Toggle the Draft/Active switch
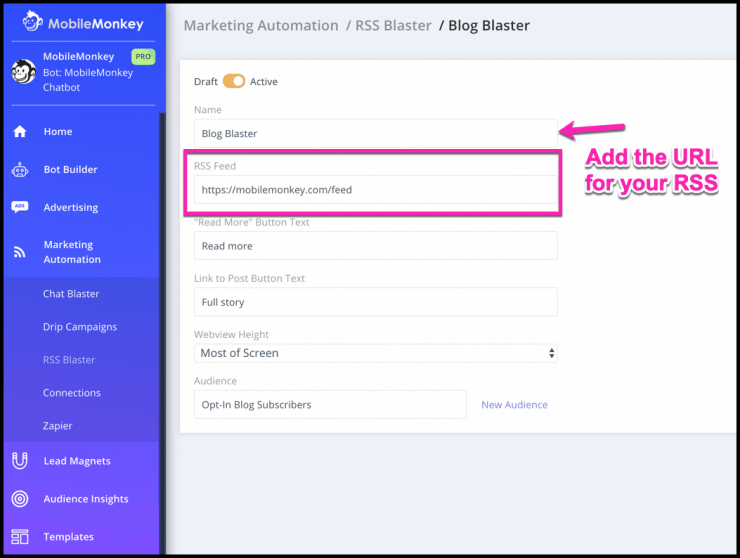740x558 pixels. (x=234, y=81)
